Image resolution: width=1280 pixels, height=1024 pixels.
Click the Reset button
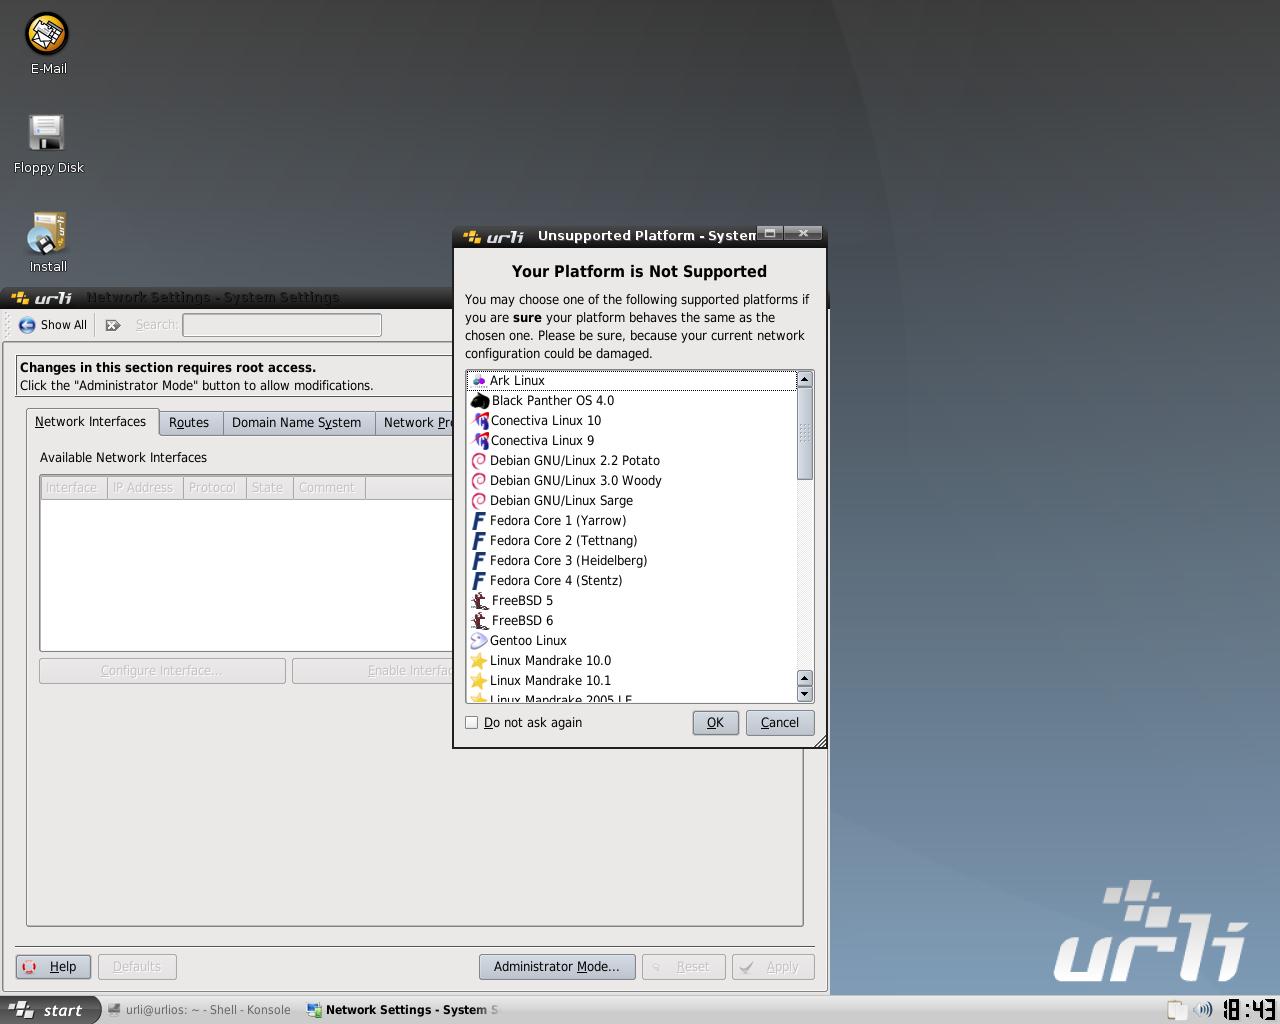pos(685,967)
